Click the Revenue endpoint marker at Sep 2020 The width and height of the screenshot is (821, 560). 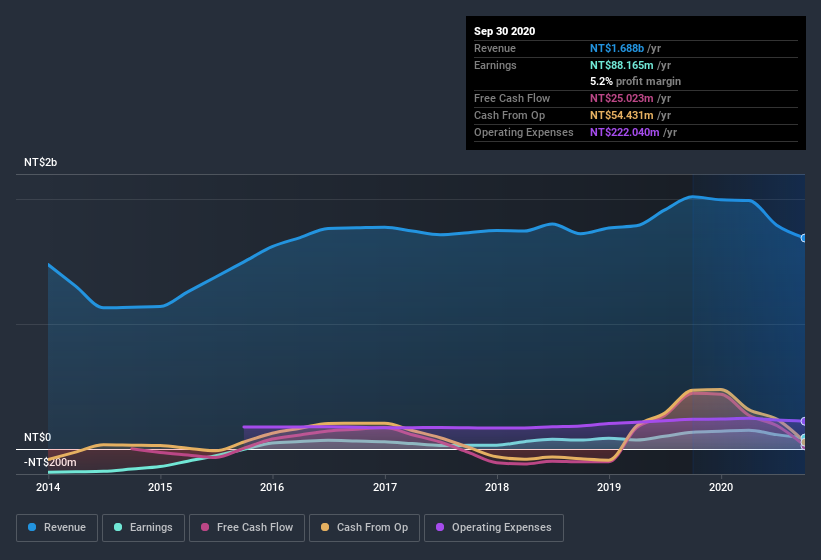point(804,238)
